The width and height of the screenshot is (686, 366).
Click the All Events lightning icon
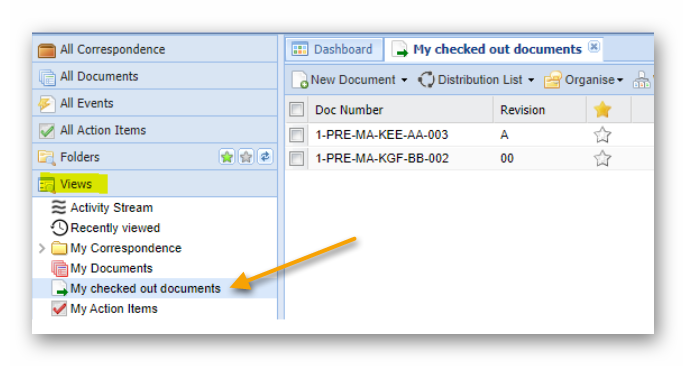pos(46,104)
